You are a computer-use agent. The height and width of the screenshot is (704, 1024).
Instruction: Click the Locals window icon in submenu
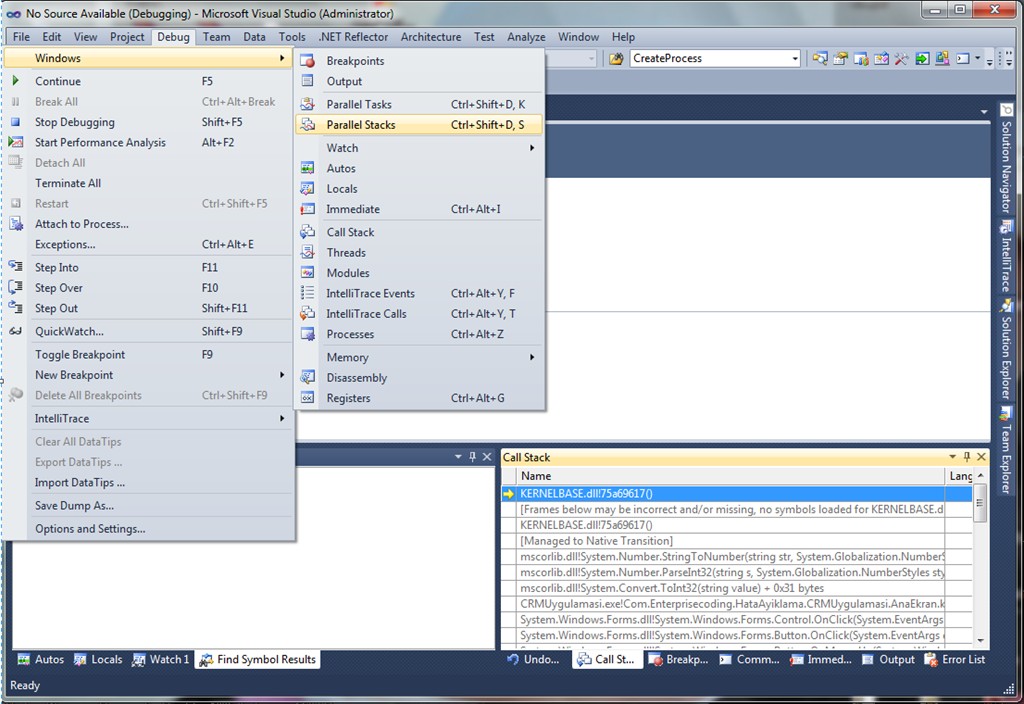pyautogui.click(x=308, y=188)
